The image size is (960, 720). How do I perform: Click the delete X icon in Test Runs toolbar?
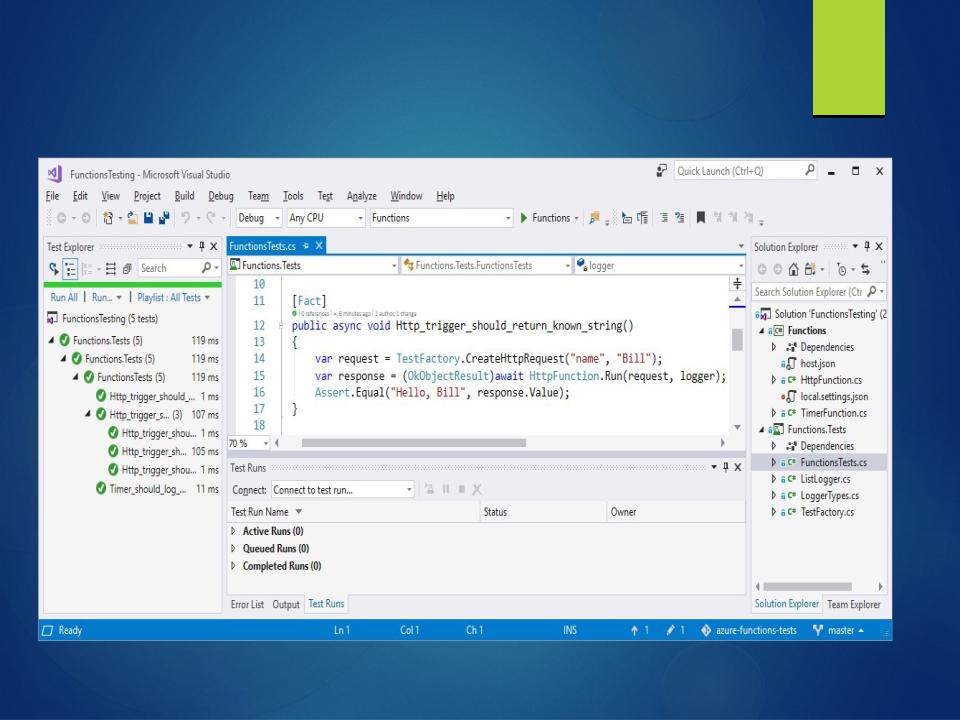pyautogui.click(x=477, y=489)
